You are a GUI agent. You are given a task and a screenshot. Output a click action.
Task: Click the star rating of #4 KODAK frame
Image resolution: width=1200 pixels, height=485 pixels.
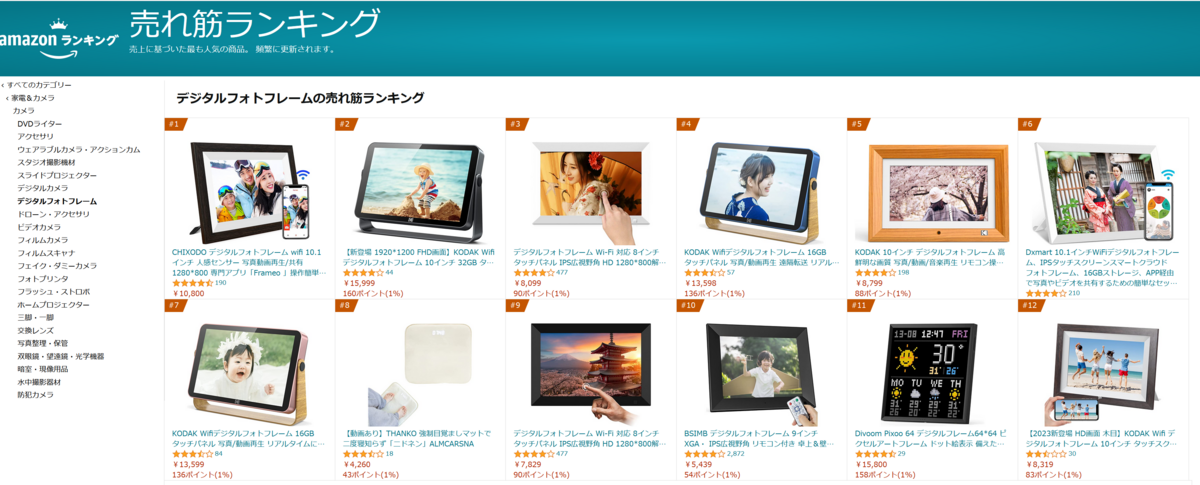[704, 272]
